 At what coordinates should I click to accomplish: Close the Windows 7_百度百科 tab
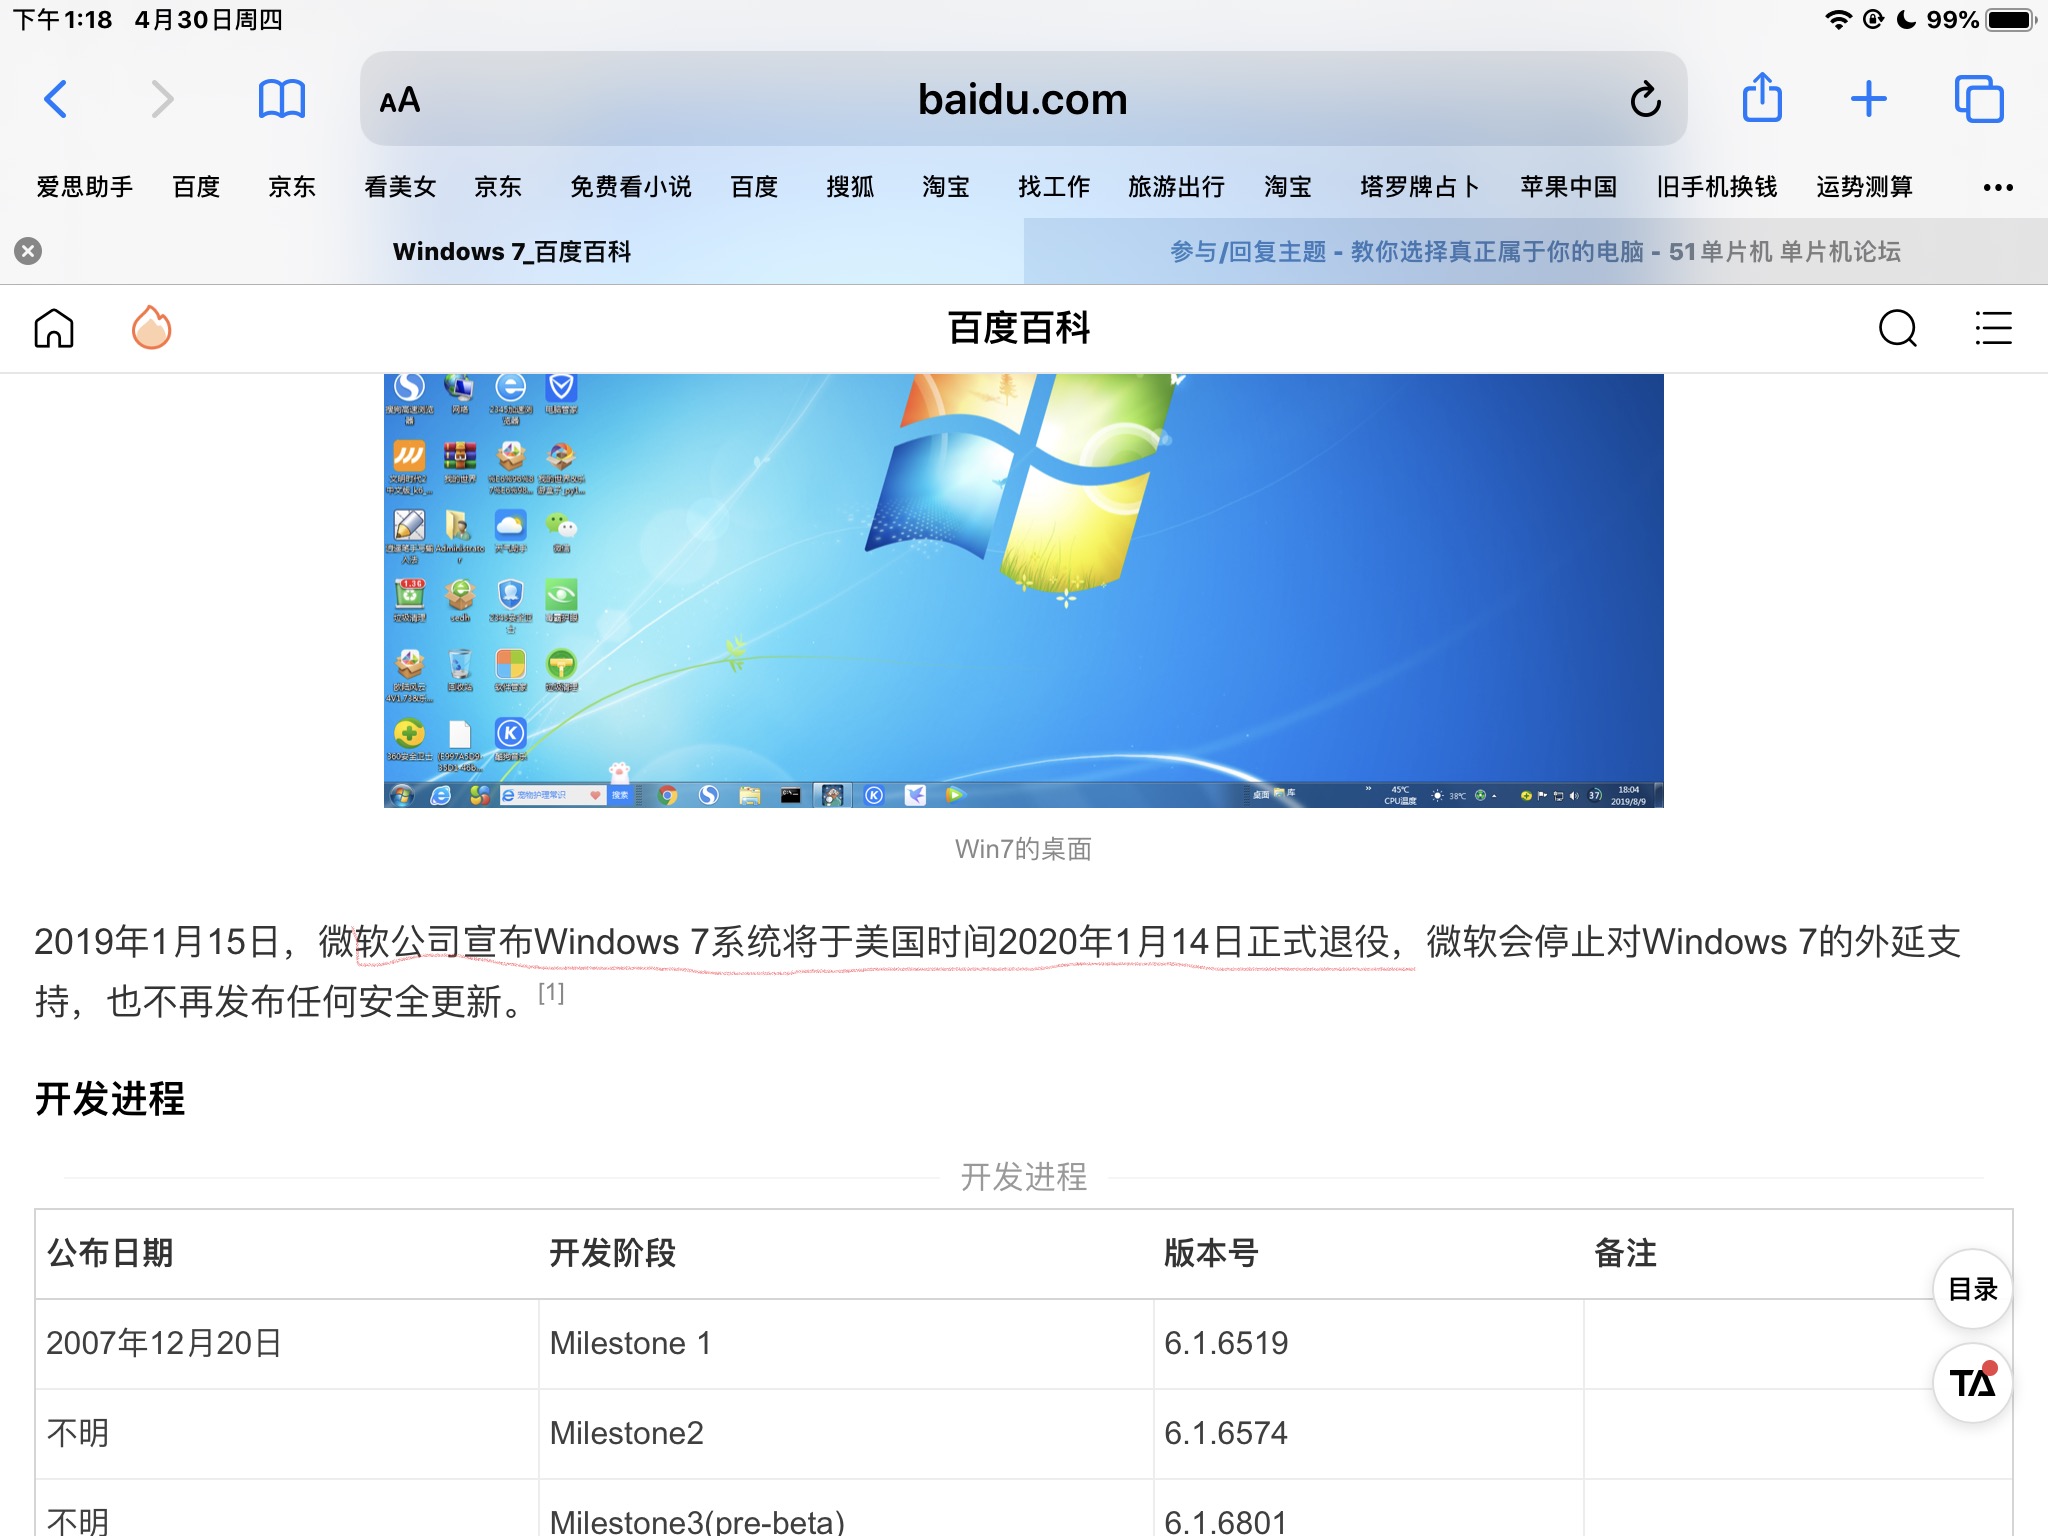click(x=28, y=251)
